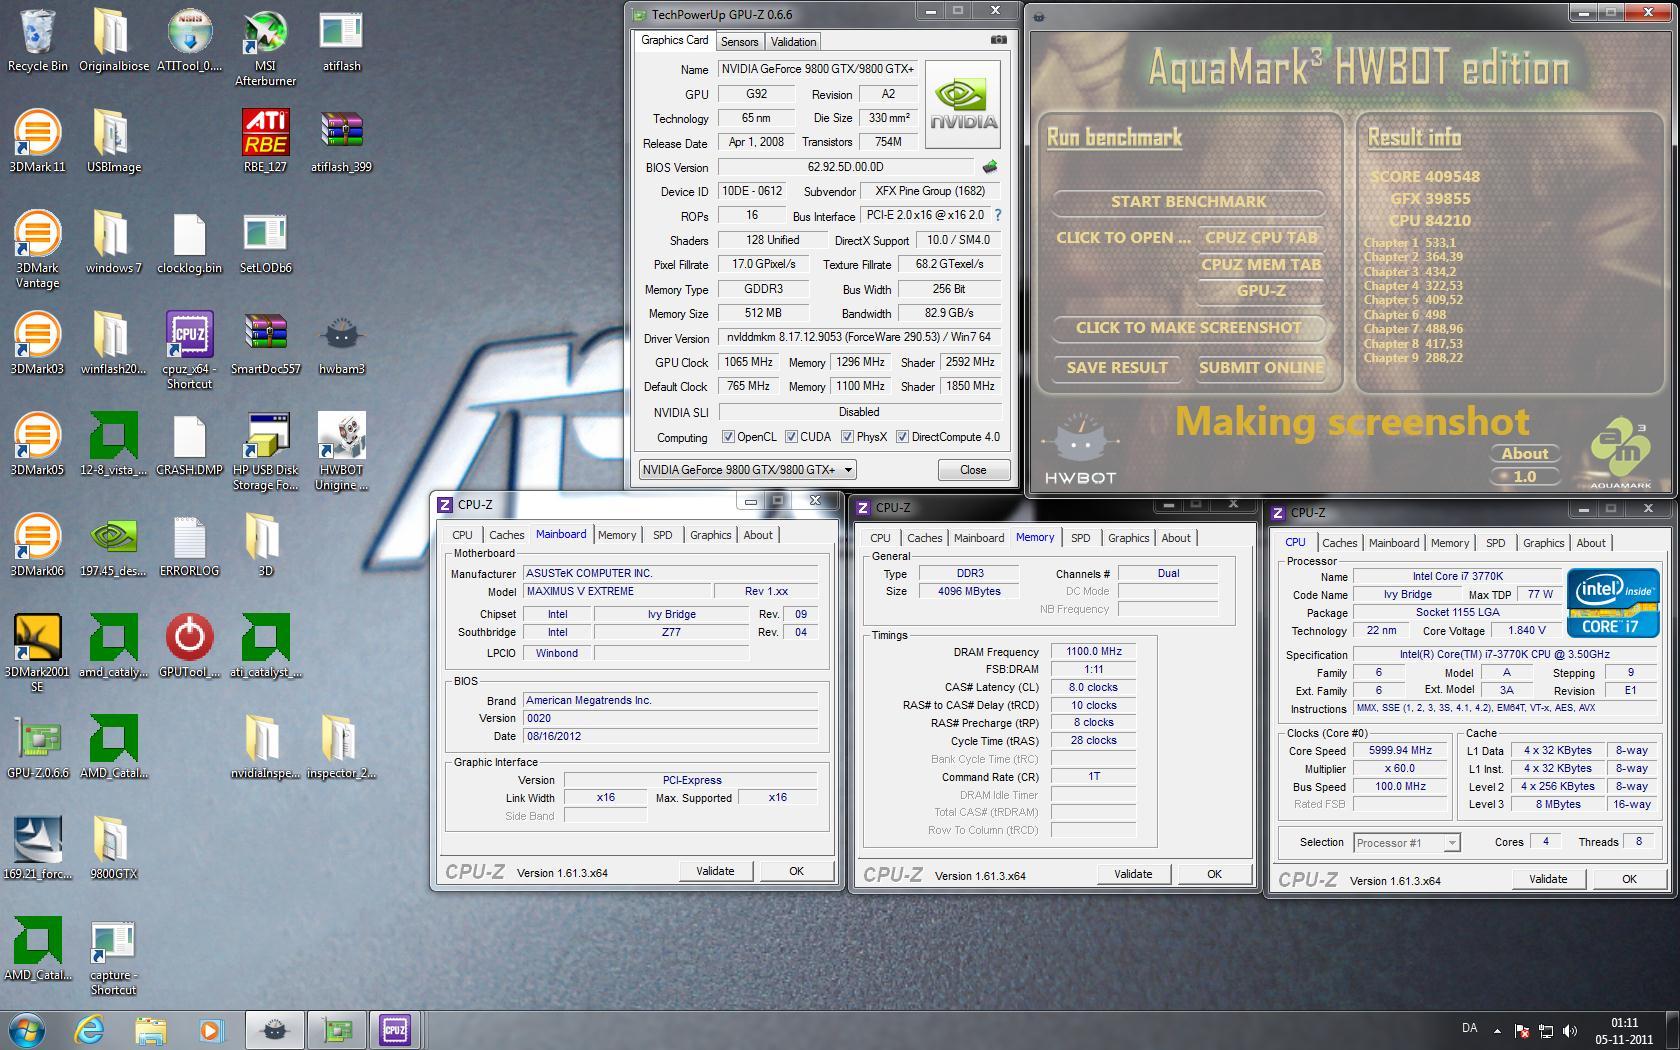Toggle the CUDA checkbox in GPU-Z

pyautogui.click(x=791, y=437)
